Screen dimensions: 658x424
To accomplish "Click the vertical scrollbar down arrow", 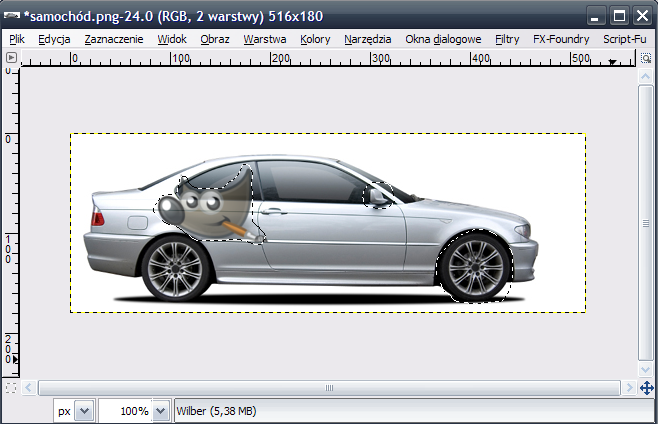I will 646,370.
